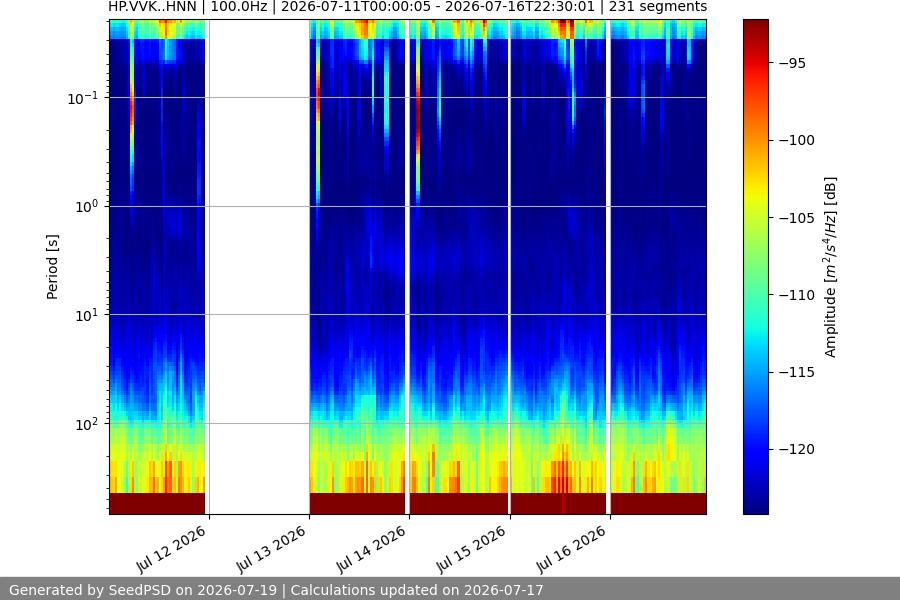Click the 'Jul 15 2026' date label

471,549
